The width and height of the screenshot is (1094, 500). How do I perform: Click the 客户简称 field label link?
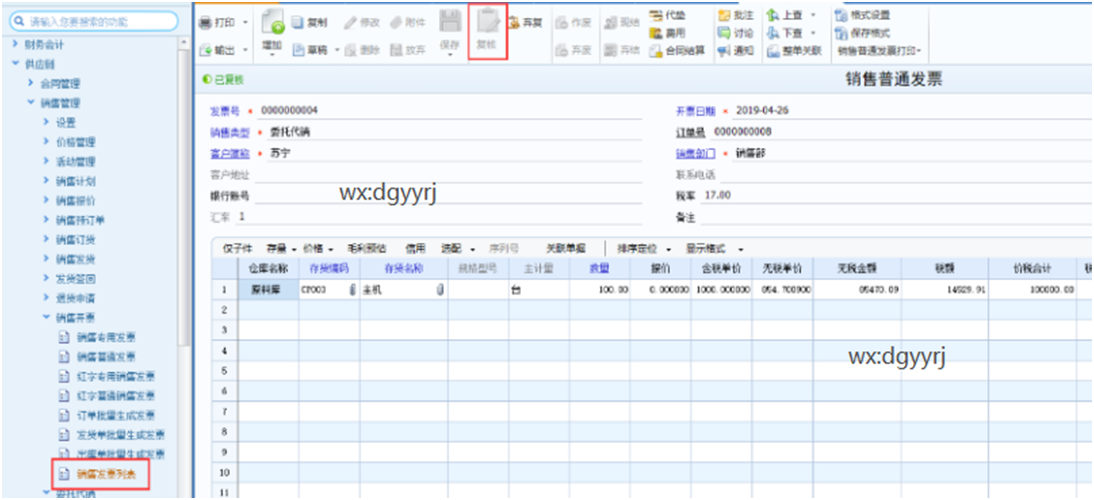[230, 154]
